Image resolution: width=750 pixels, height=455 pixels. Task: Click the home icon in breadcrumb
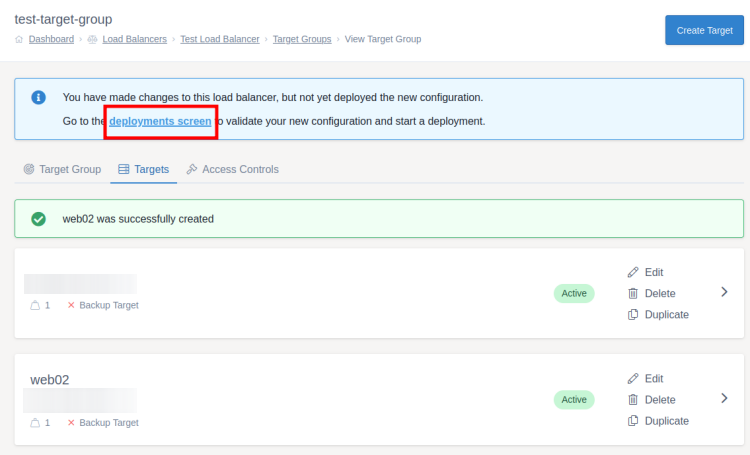coord(19,39)
